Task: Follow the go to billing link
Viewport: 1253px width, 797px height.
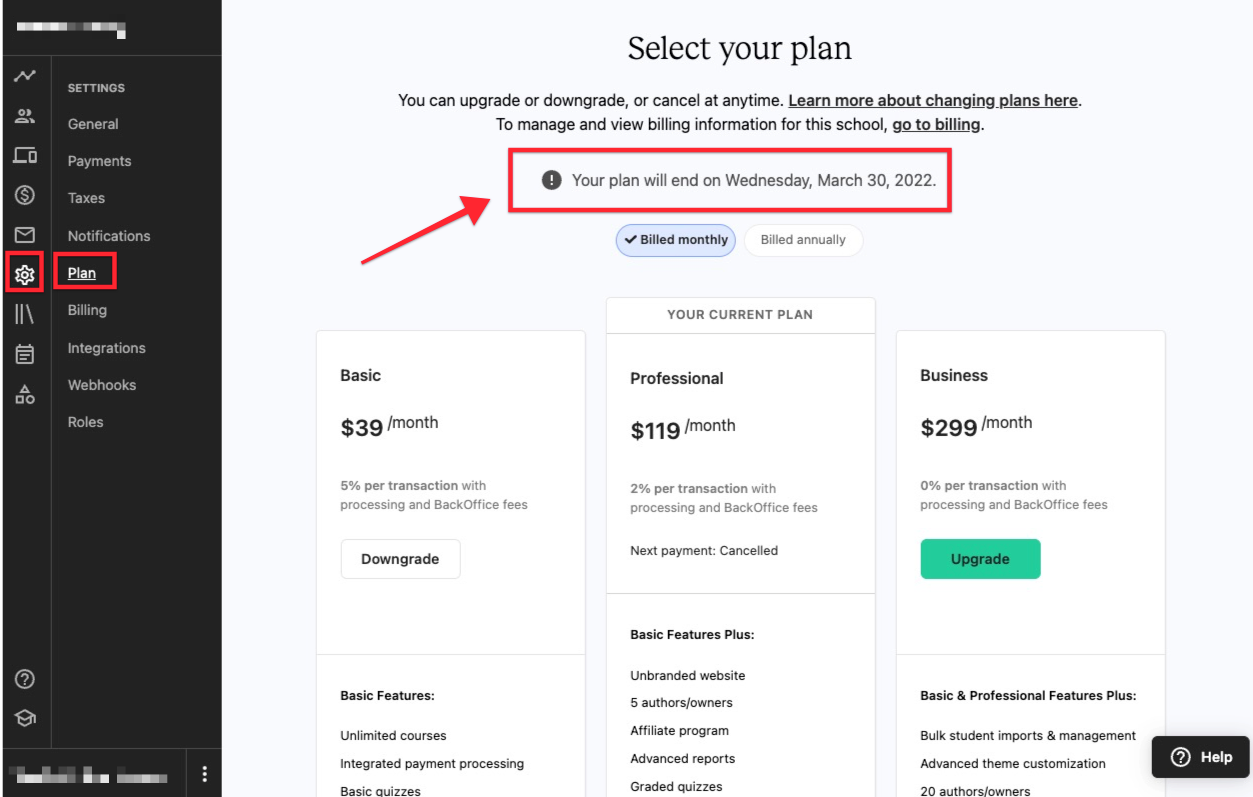Action: pos(936,125)
